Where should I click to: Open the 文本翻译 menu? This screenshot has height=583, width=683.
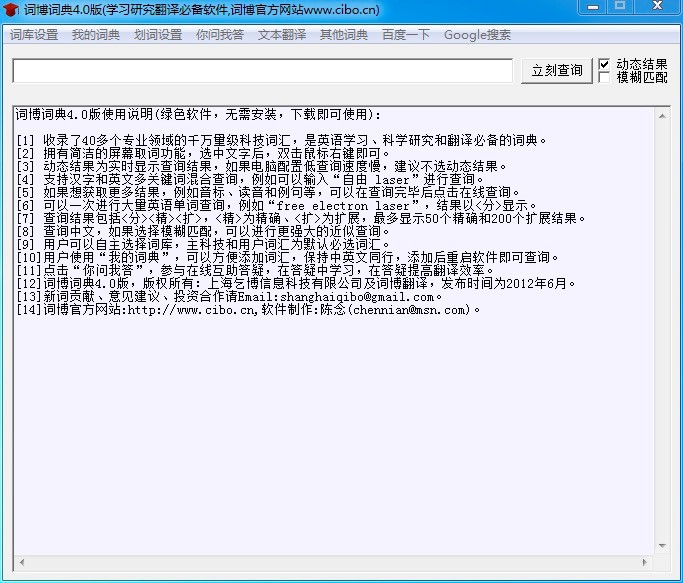point(282,35)
